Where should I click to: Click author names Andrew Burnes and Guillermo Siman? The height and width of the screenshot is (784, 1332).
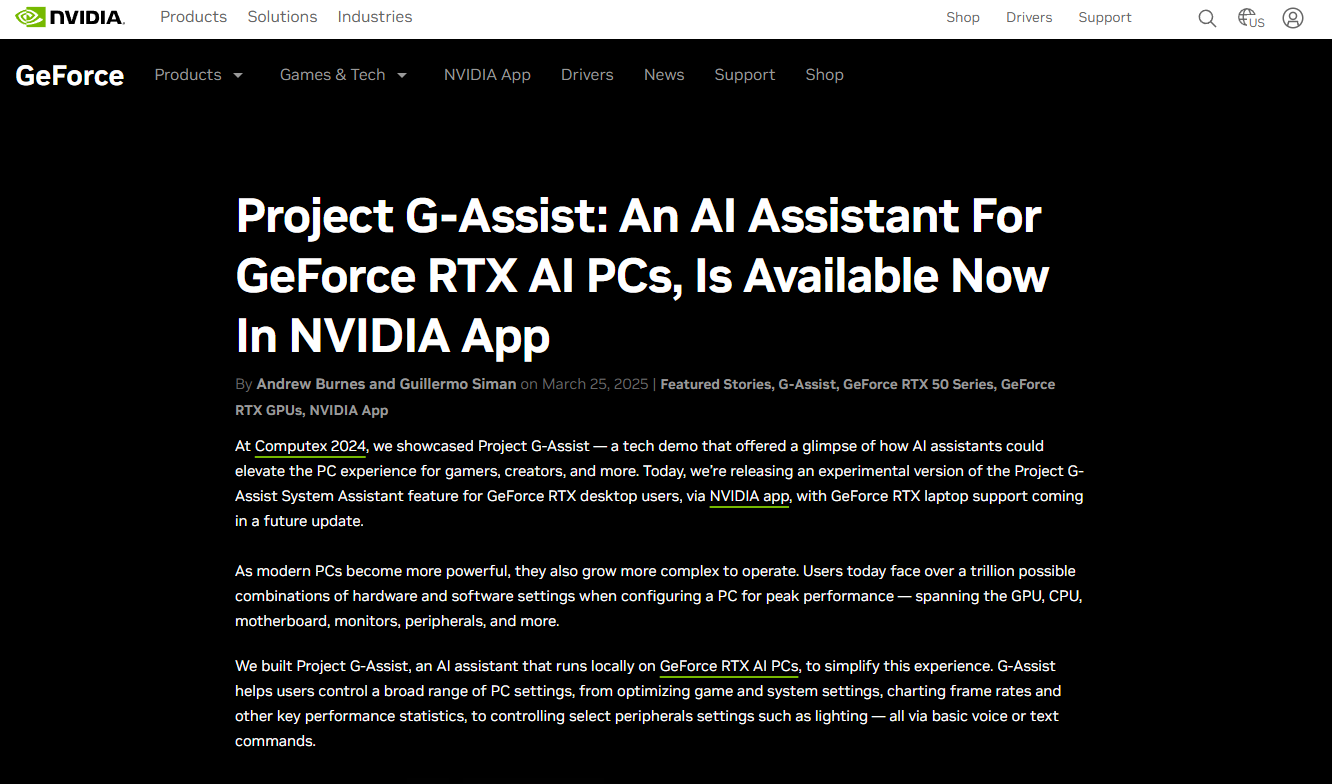[386, 384]
